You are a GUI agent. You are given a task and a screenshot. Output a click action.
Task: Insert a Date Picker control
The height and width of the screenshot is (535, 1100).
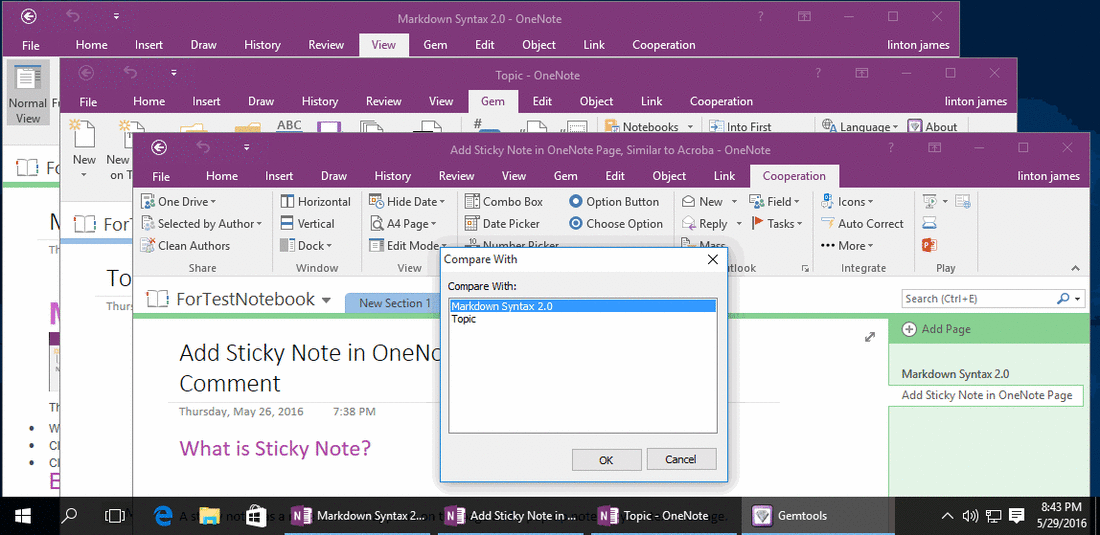[x=502, y=224]
